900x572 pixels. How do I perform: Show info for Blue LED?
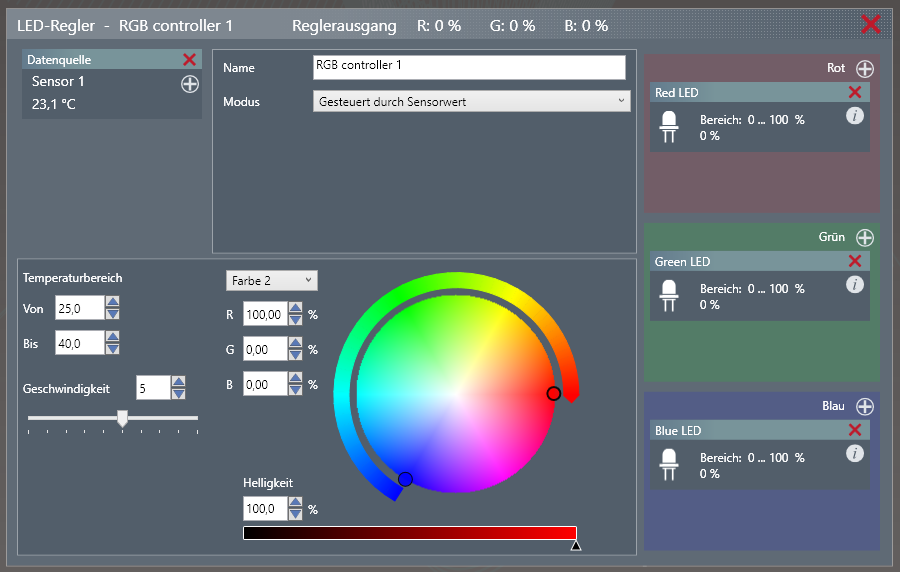pos(854,454)
